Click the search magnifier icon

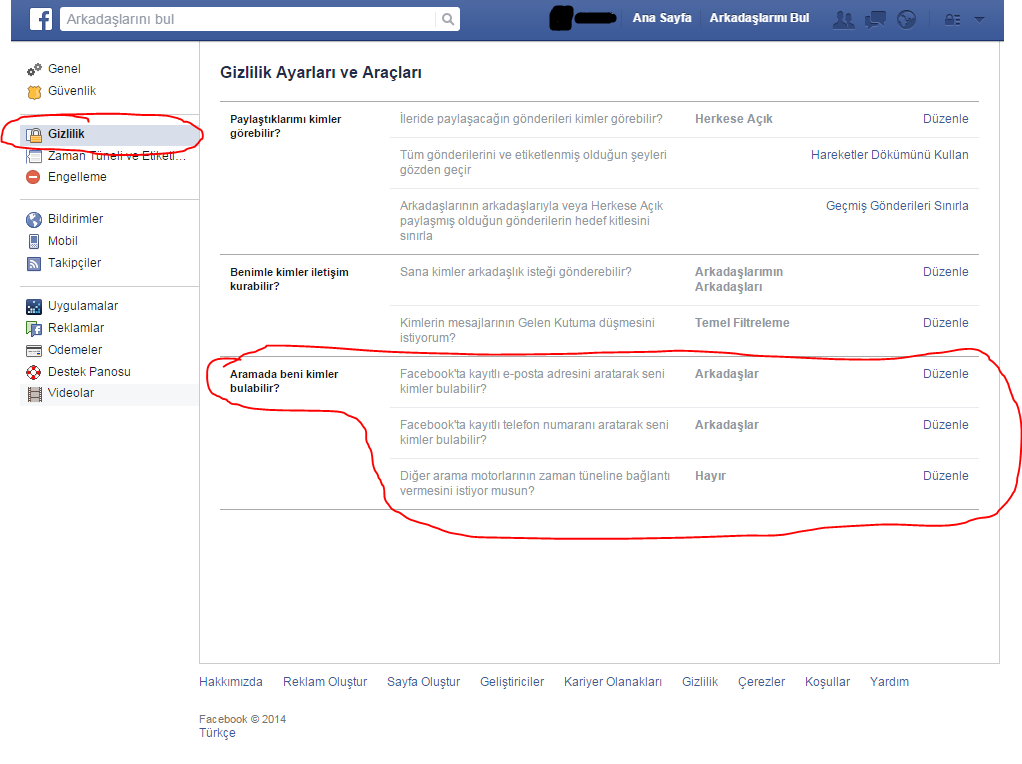(448, 19)
